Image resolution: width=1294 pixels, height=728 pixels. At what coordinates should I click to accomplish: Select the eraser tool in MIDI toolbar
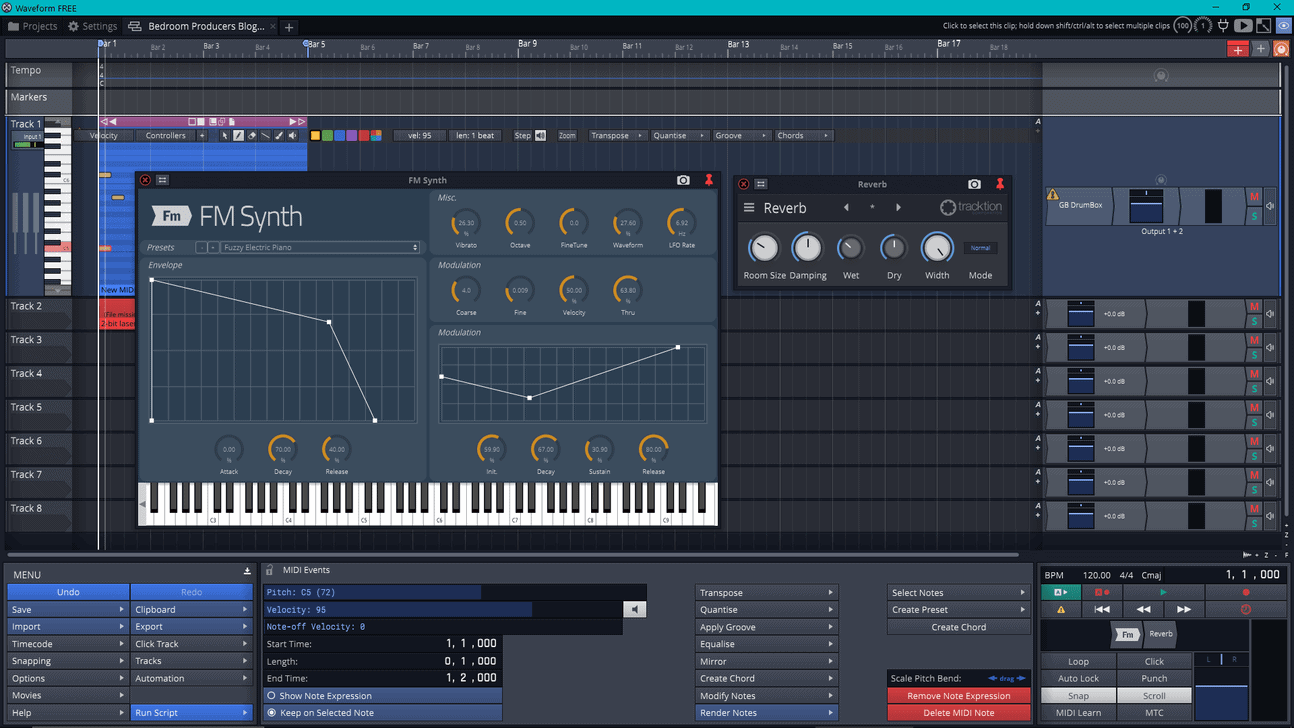(x=252, y=136)
